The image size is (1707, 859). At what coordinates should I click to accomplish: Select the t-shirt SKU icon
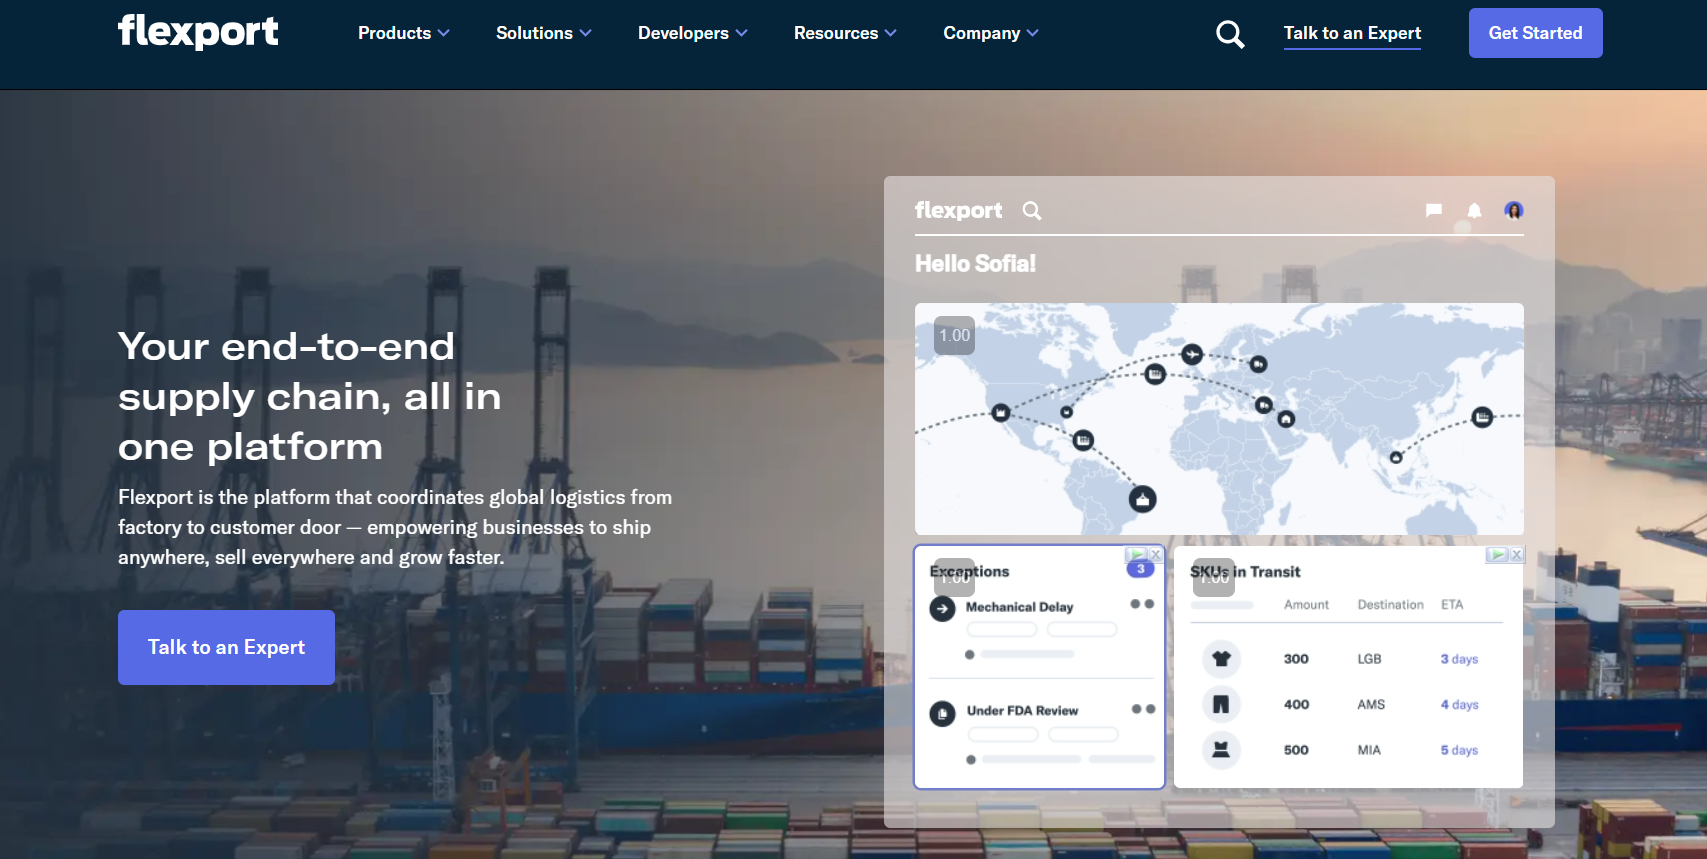click(x=1221, y=659)
